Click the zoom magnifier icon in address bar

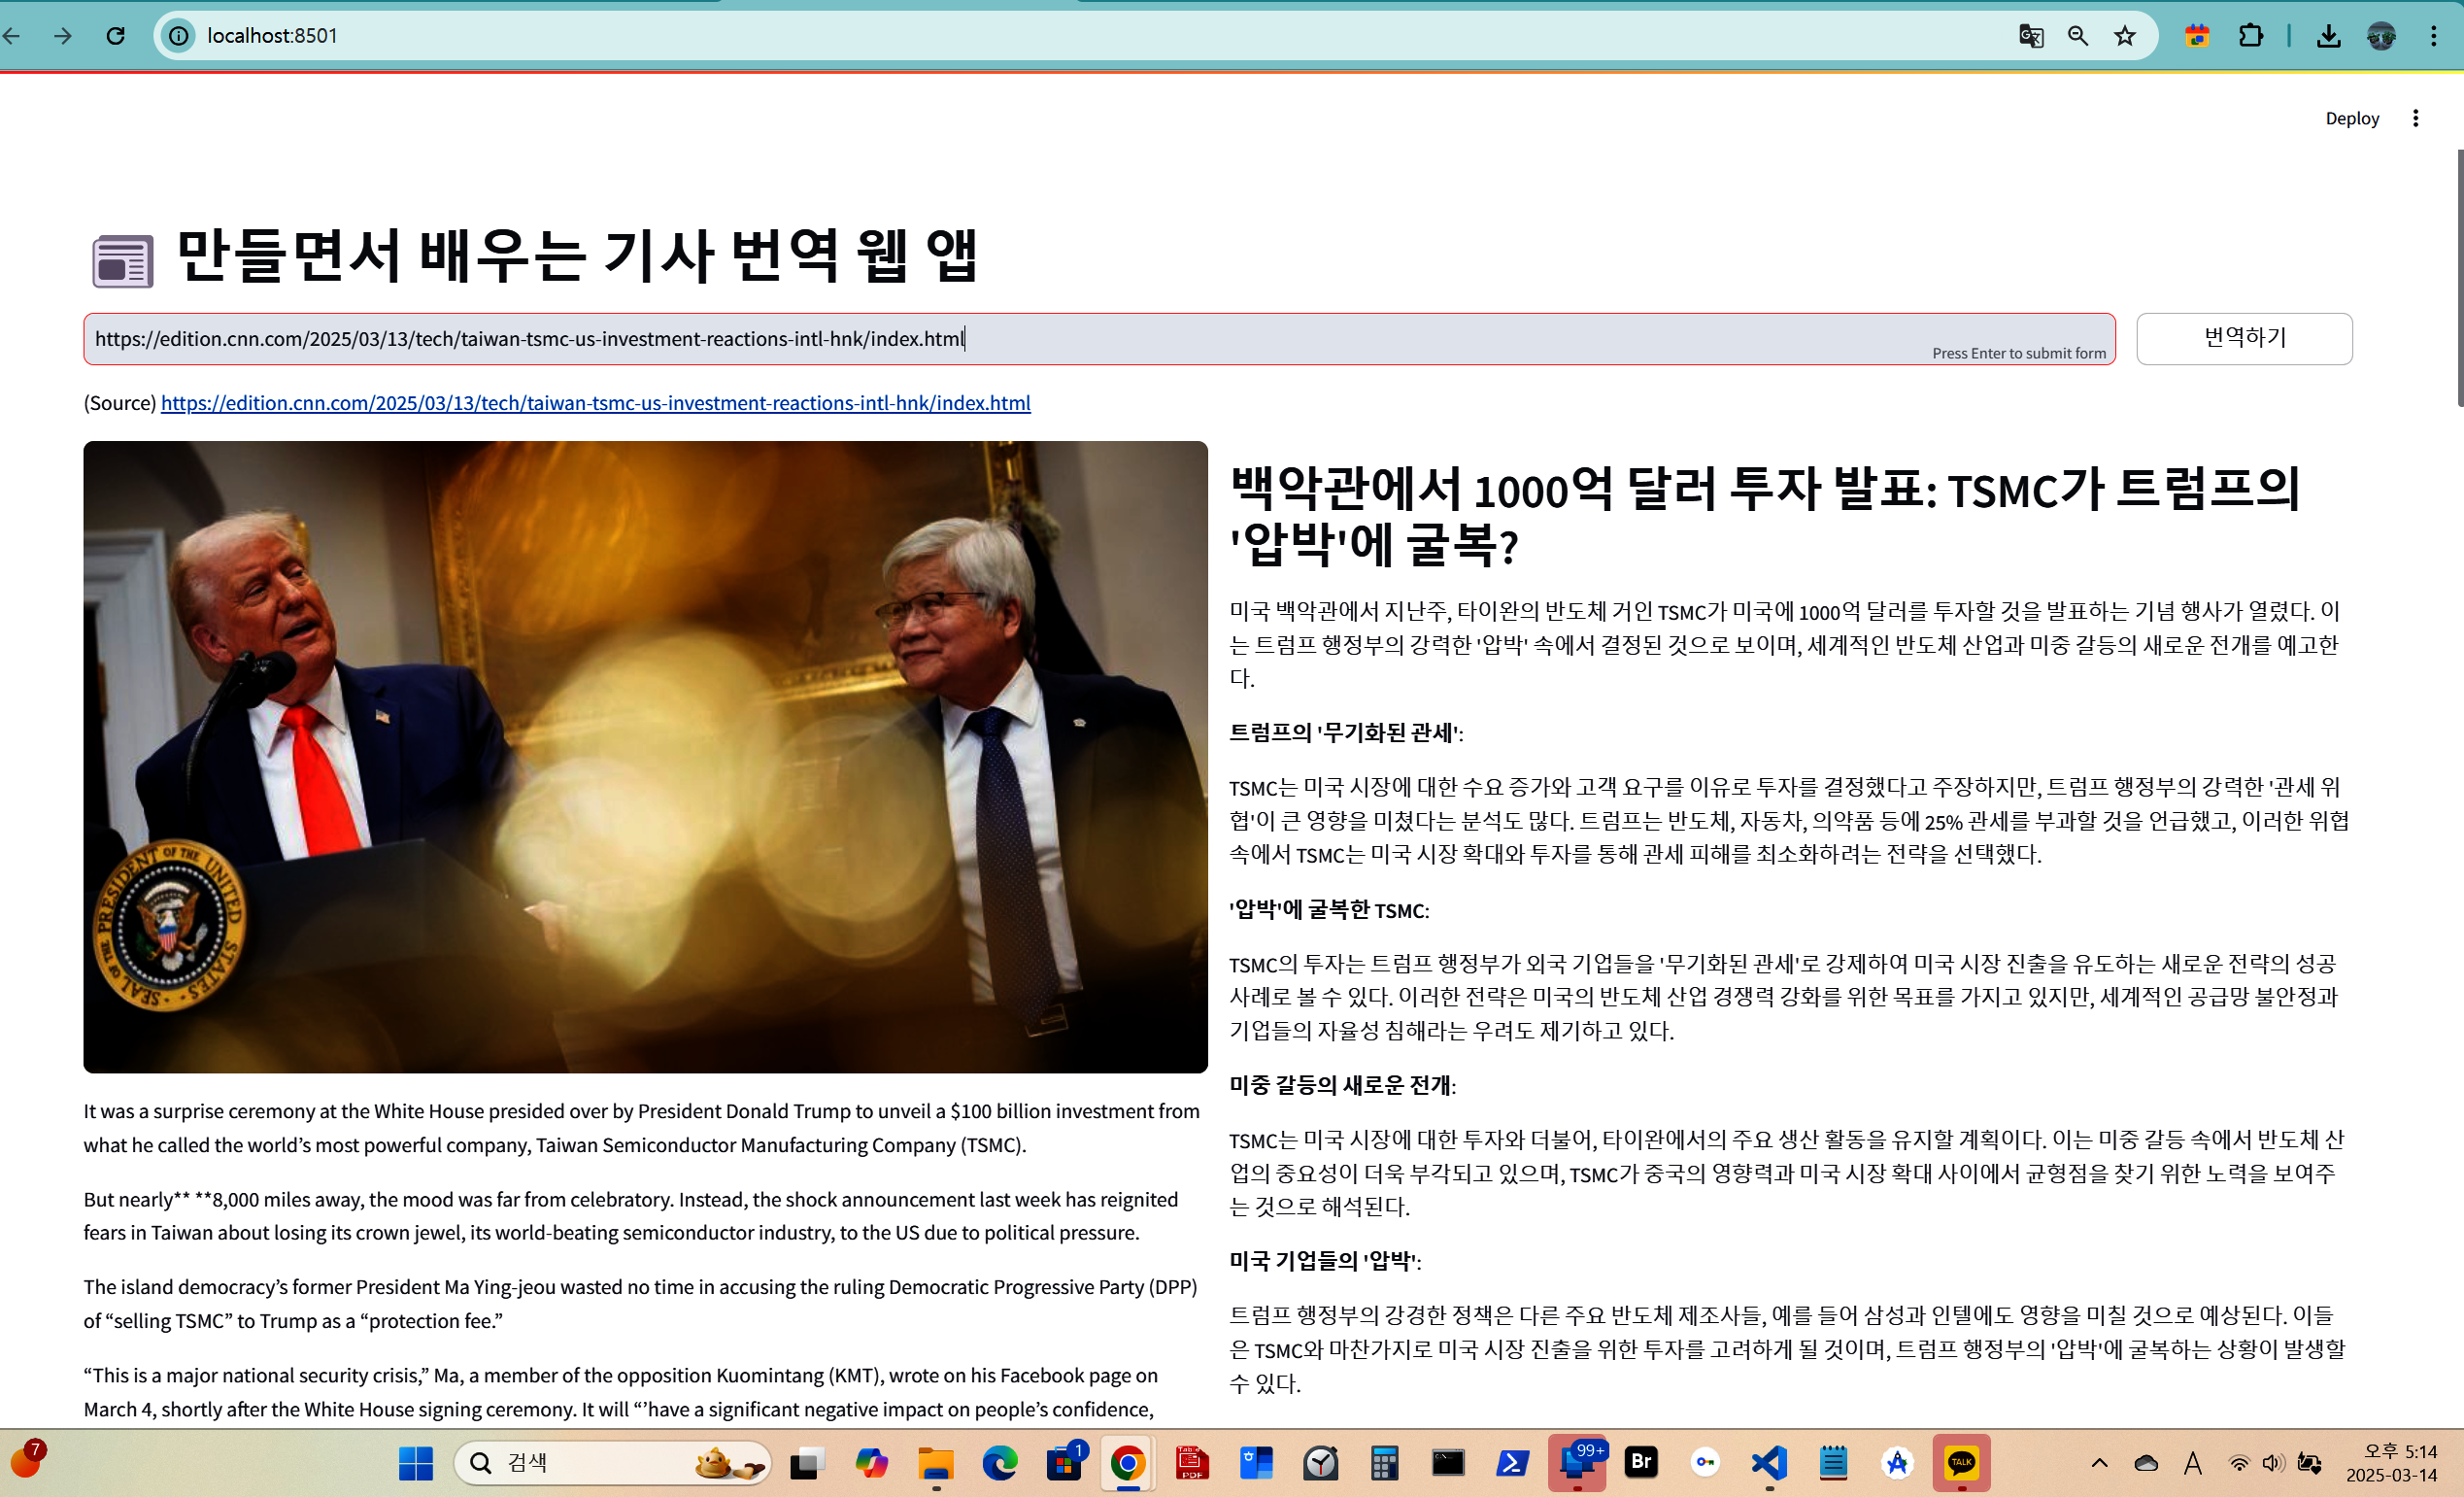pos(2077,36)
